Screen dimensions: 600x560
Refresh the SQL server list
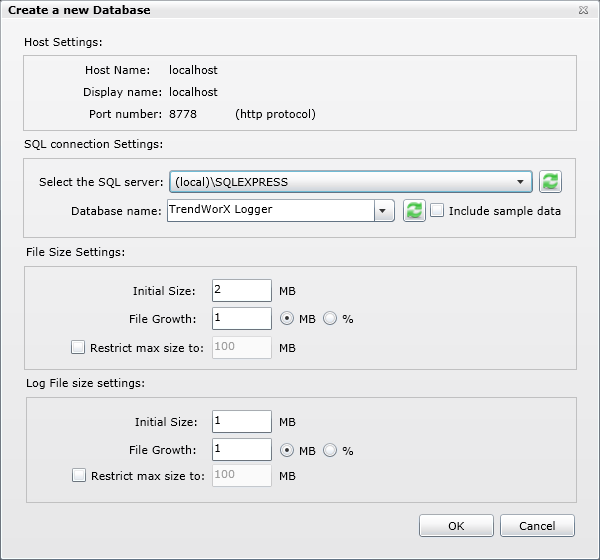(x=550, y=182)
